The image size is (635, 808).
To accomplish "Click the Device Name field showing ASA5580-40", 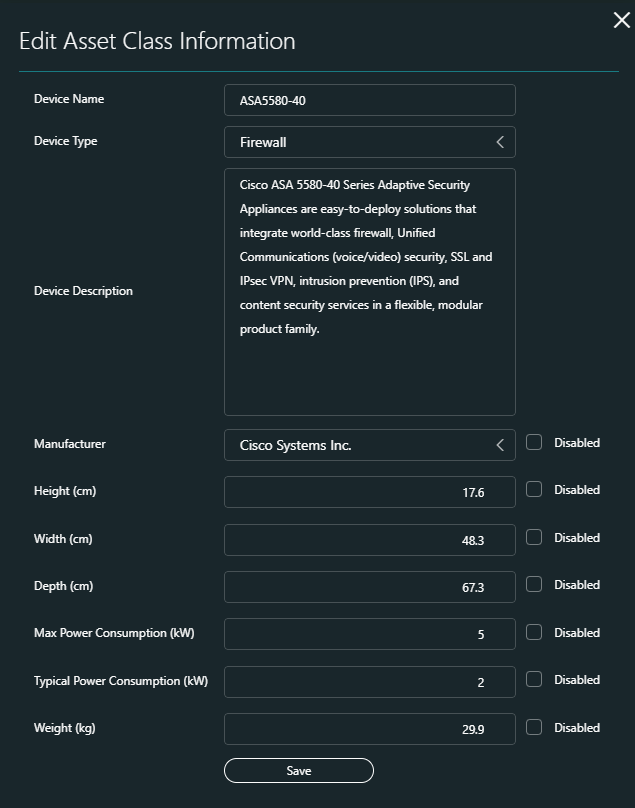I will click(x=370, y=99).
